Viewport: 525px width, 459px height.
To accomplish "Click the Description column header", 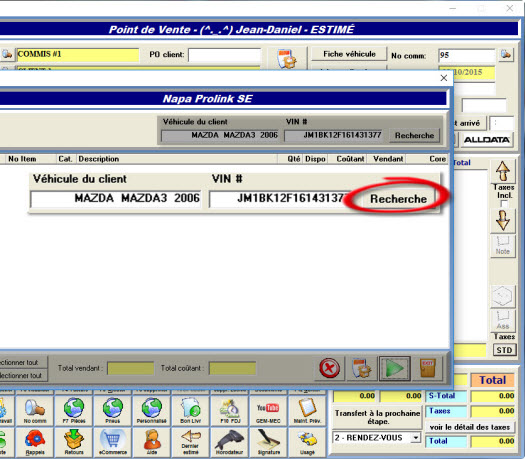I will point(177,159).
